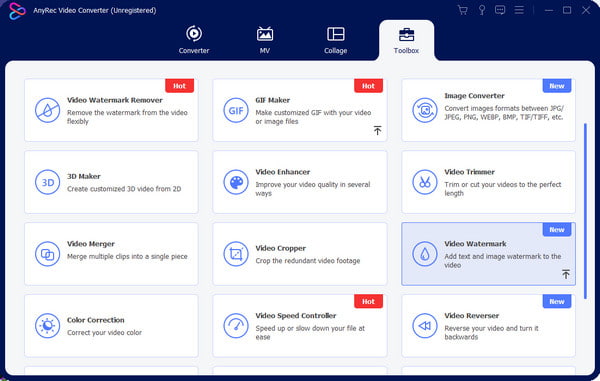Screen dimensions: 600x381
Task: Click the Video Enhancer palette icon
Action: click(x=236, y=182)
